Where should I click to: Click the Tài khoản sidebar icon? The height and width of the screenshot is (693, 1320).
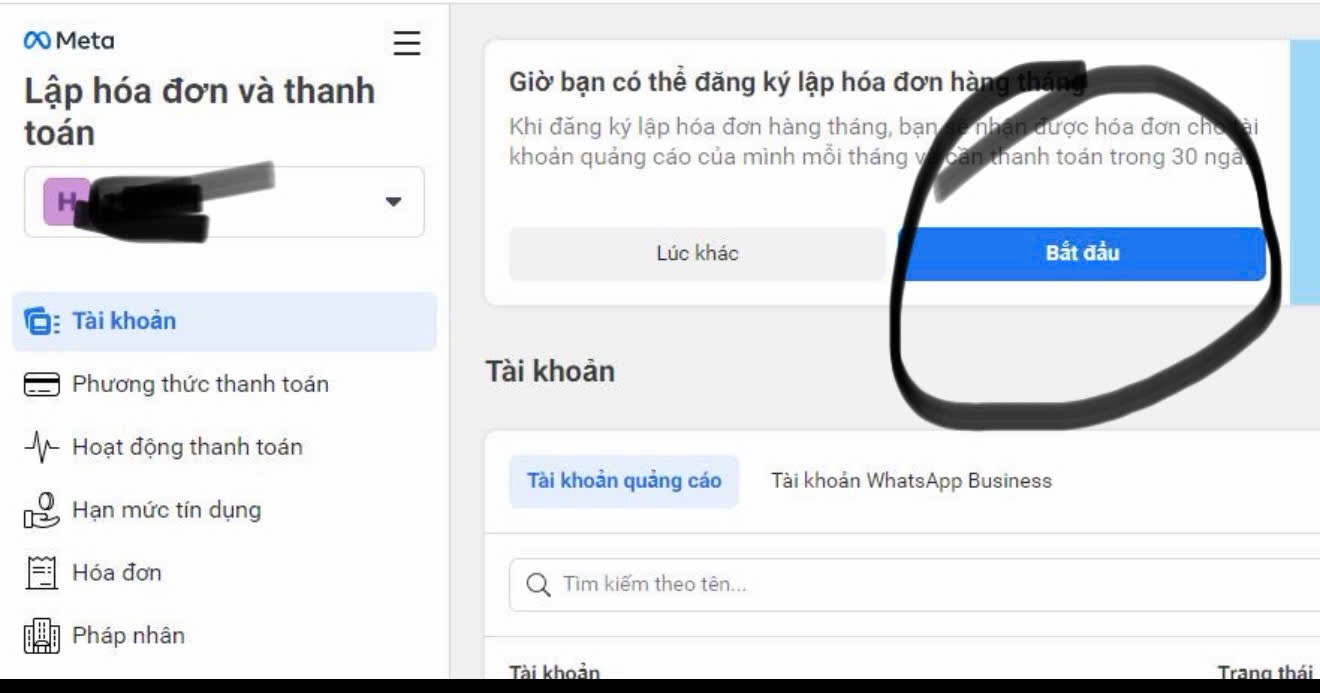coord(41,322)
